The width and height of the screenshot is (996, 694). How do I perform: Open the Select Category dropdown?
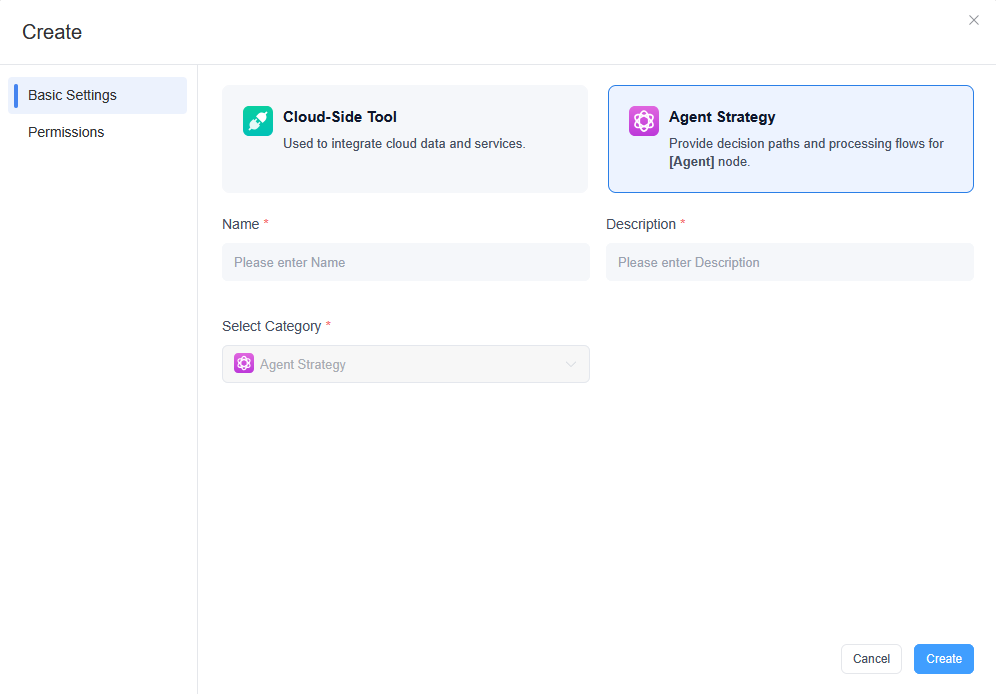405,364
